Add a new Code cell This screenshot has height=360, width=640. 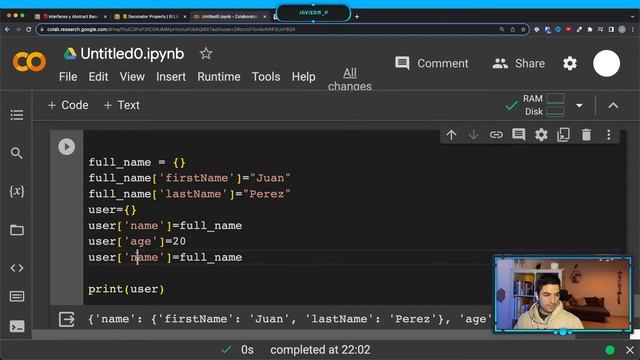[x=68, y=105]
